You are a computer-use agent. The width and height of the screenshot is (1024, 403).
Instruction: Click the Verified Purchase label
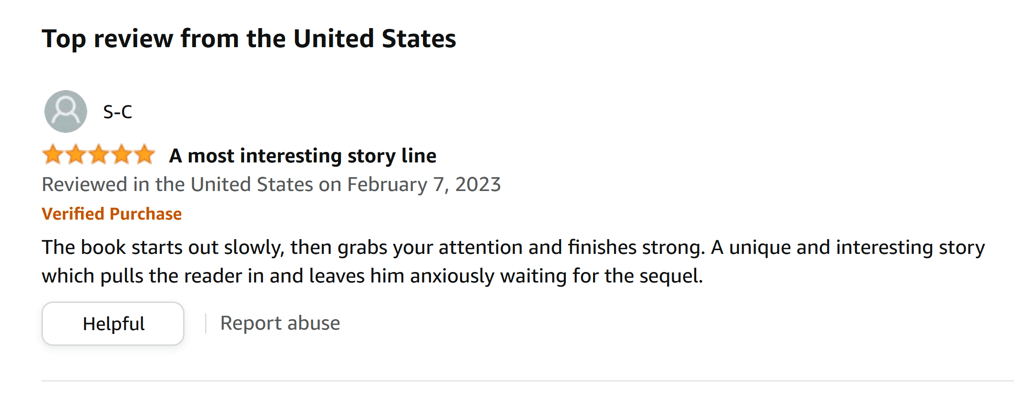(112, 214)
